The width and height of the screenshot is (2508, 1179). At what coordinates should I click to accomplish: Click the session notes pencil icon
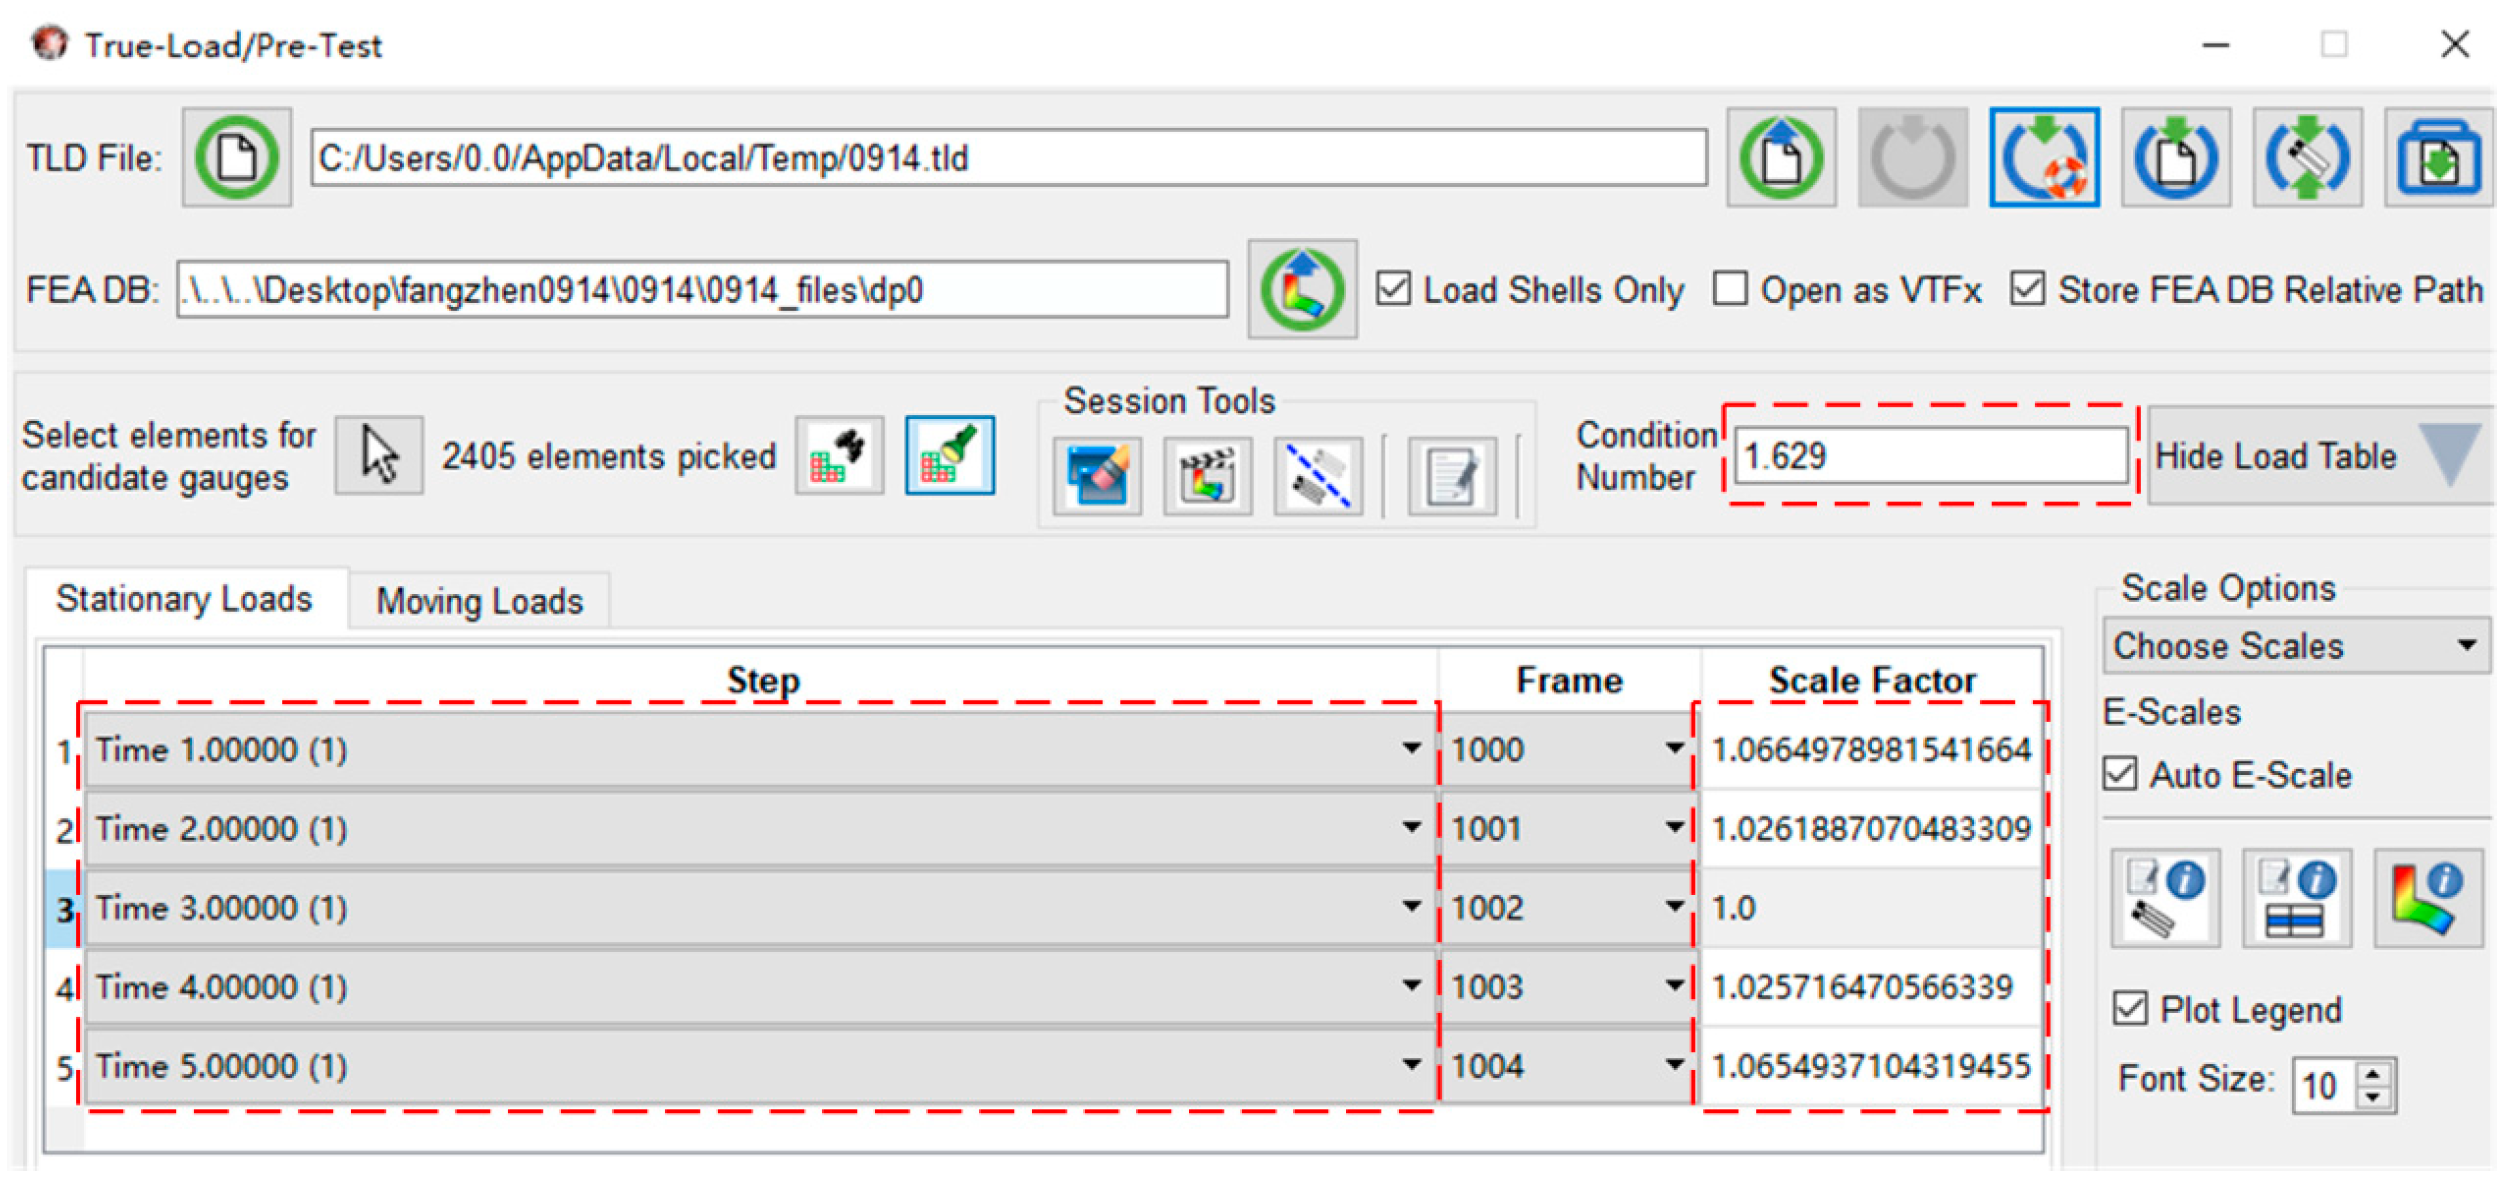tap(1451, 475)
